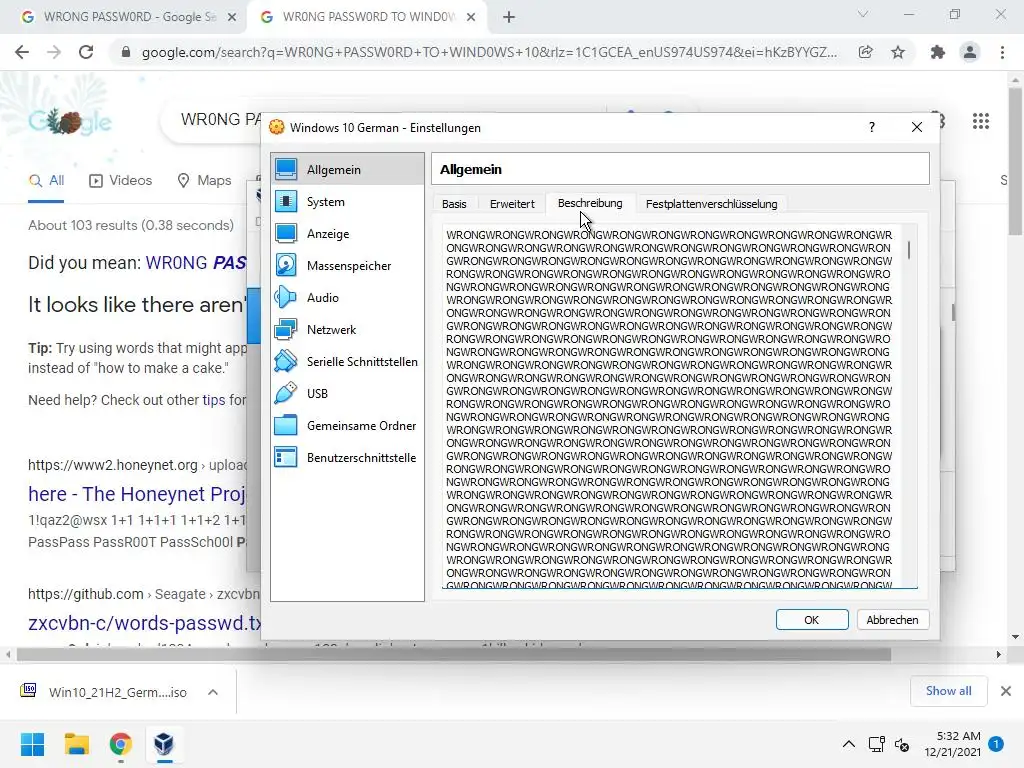
Task: Open taskbar clock showing 5:32 AM
Action: [952, 744]
